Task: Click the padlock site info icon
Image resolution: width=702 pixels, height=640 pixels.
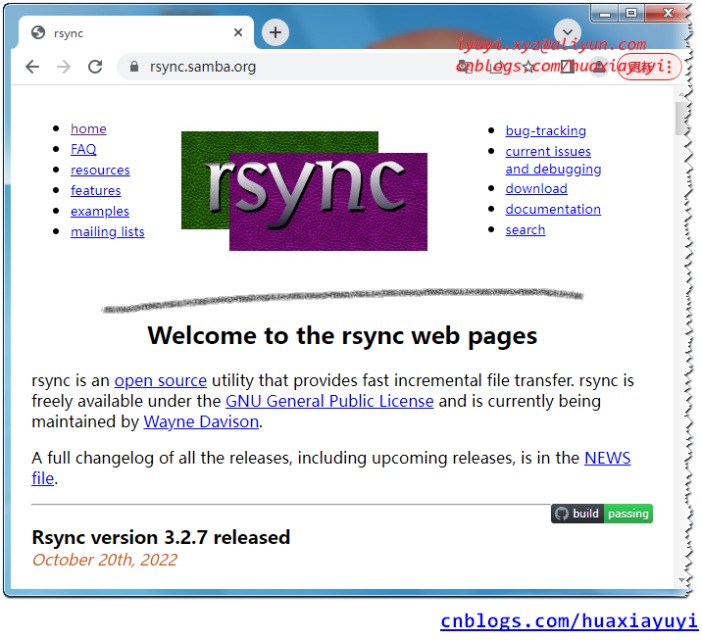Action: point(134,67)
